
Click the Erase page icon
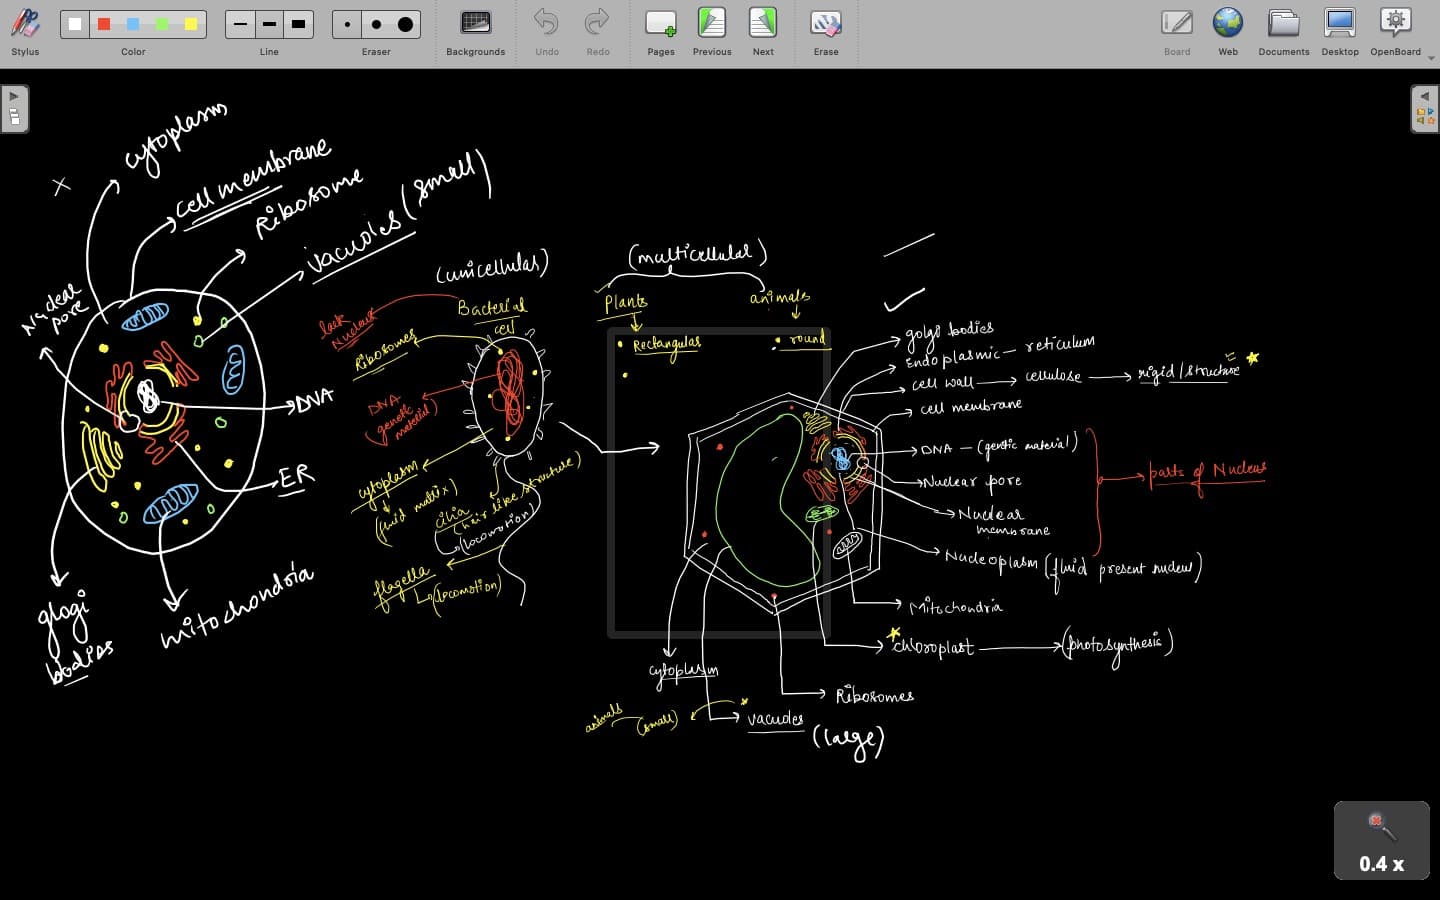(825, 24)
